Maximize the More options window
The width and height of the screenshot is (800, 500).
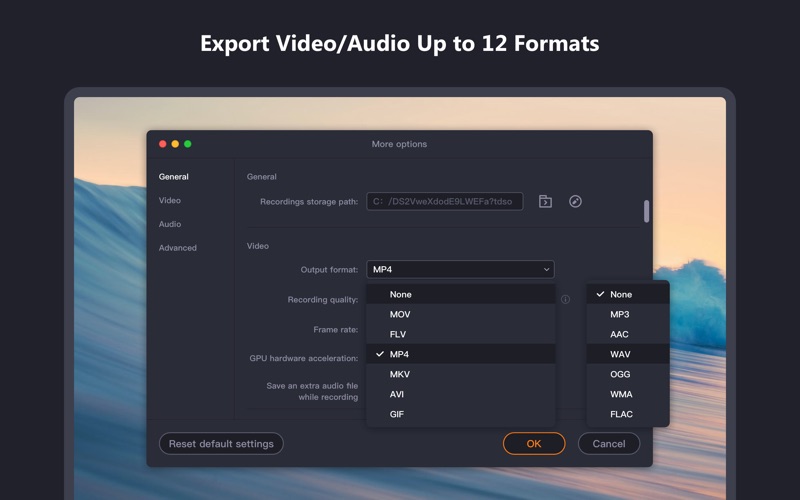[188, 144]
